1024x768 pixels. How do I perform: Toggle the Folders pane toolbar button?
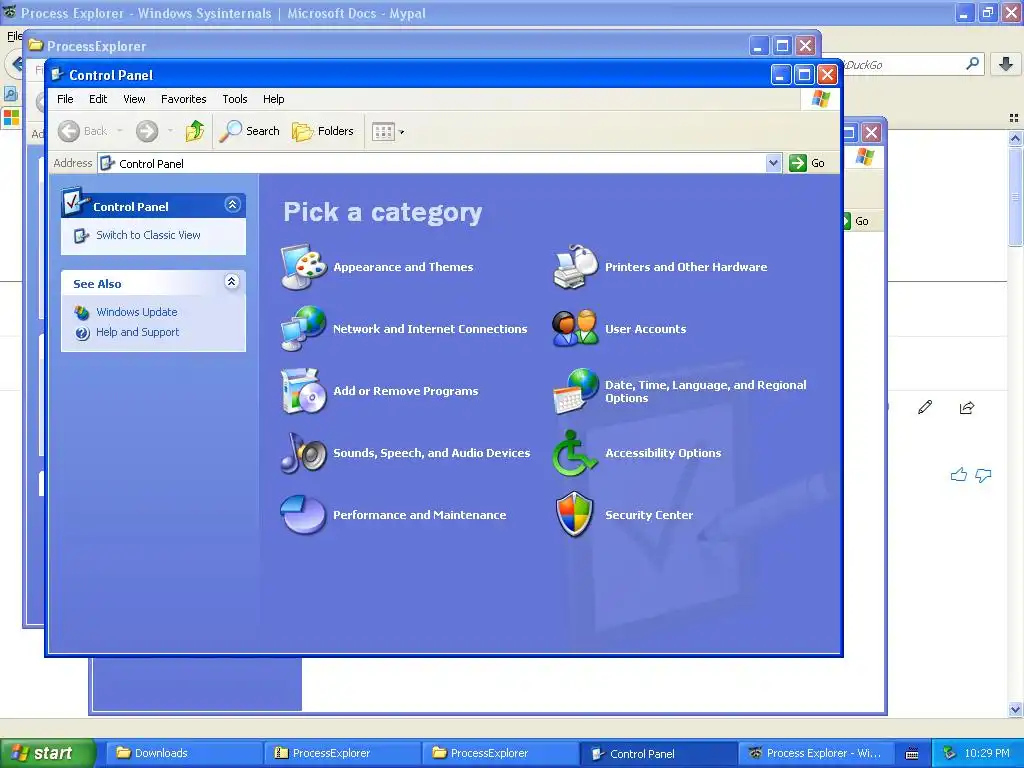coord(323,131)
